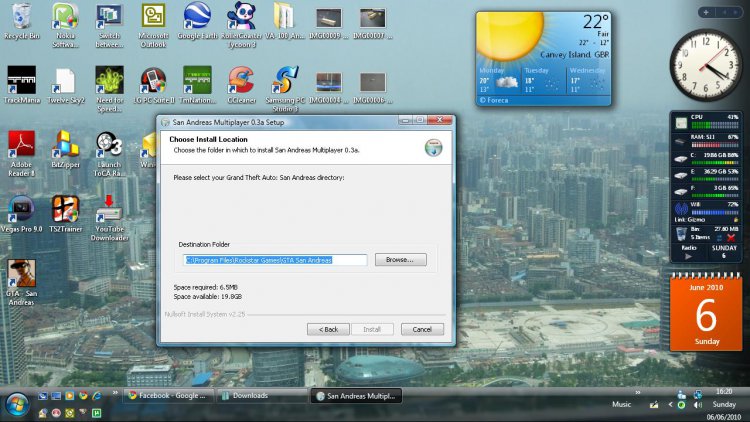This screenshot has height=422, width=750.
Task: Click the Destination Folder path field
Action: click(x=276, y=260)
